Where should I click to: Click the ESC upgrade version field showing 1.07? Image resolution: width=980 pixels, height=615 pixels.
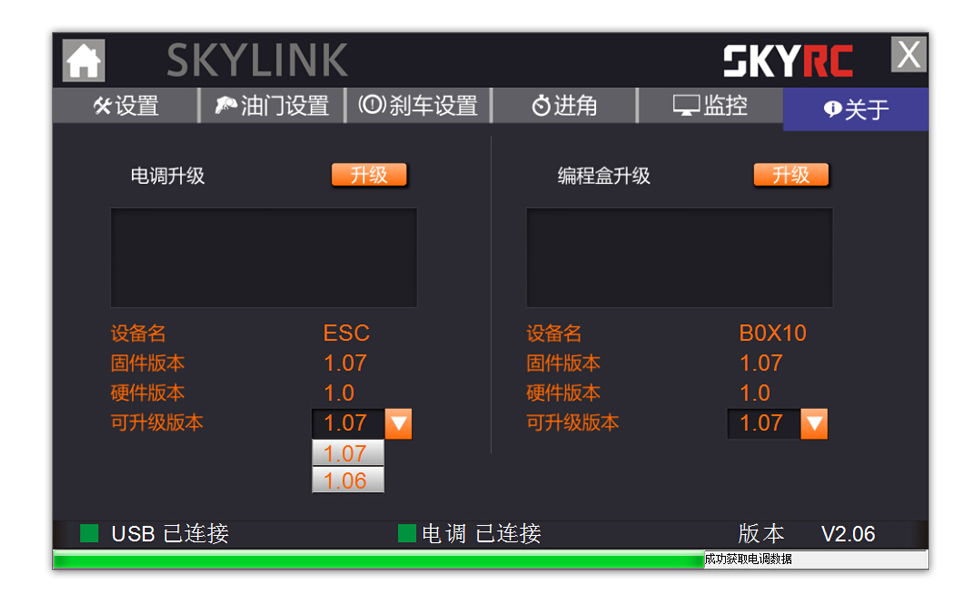coord(348,424)
